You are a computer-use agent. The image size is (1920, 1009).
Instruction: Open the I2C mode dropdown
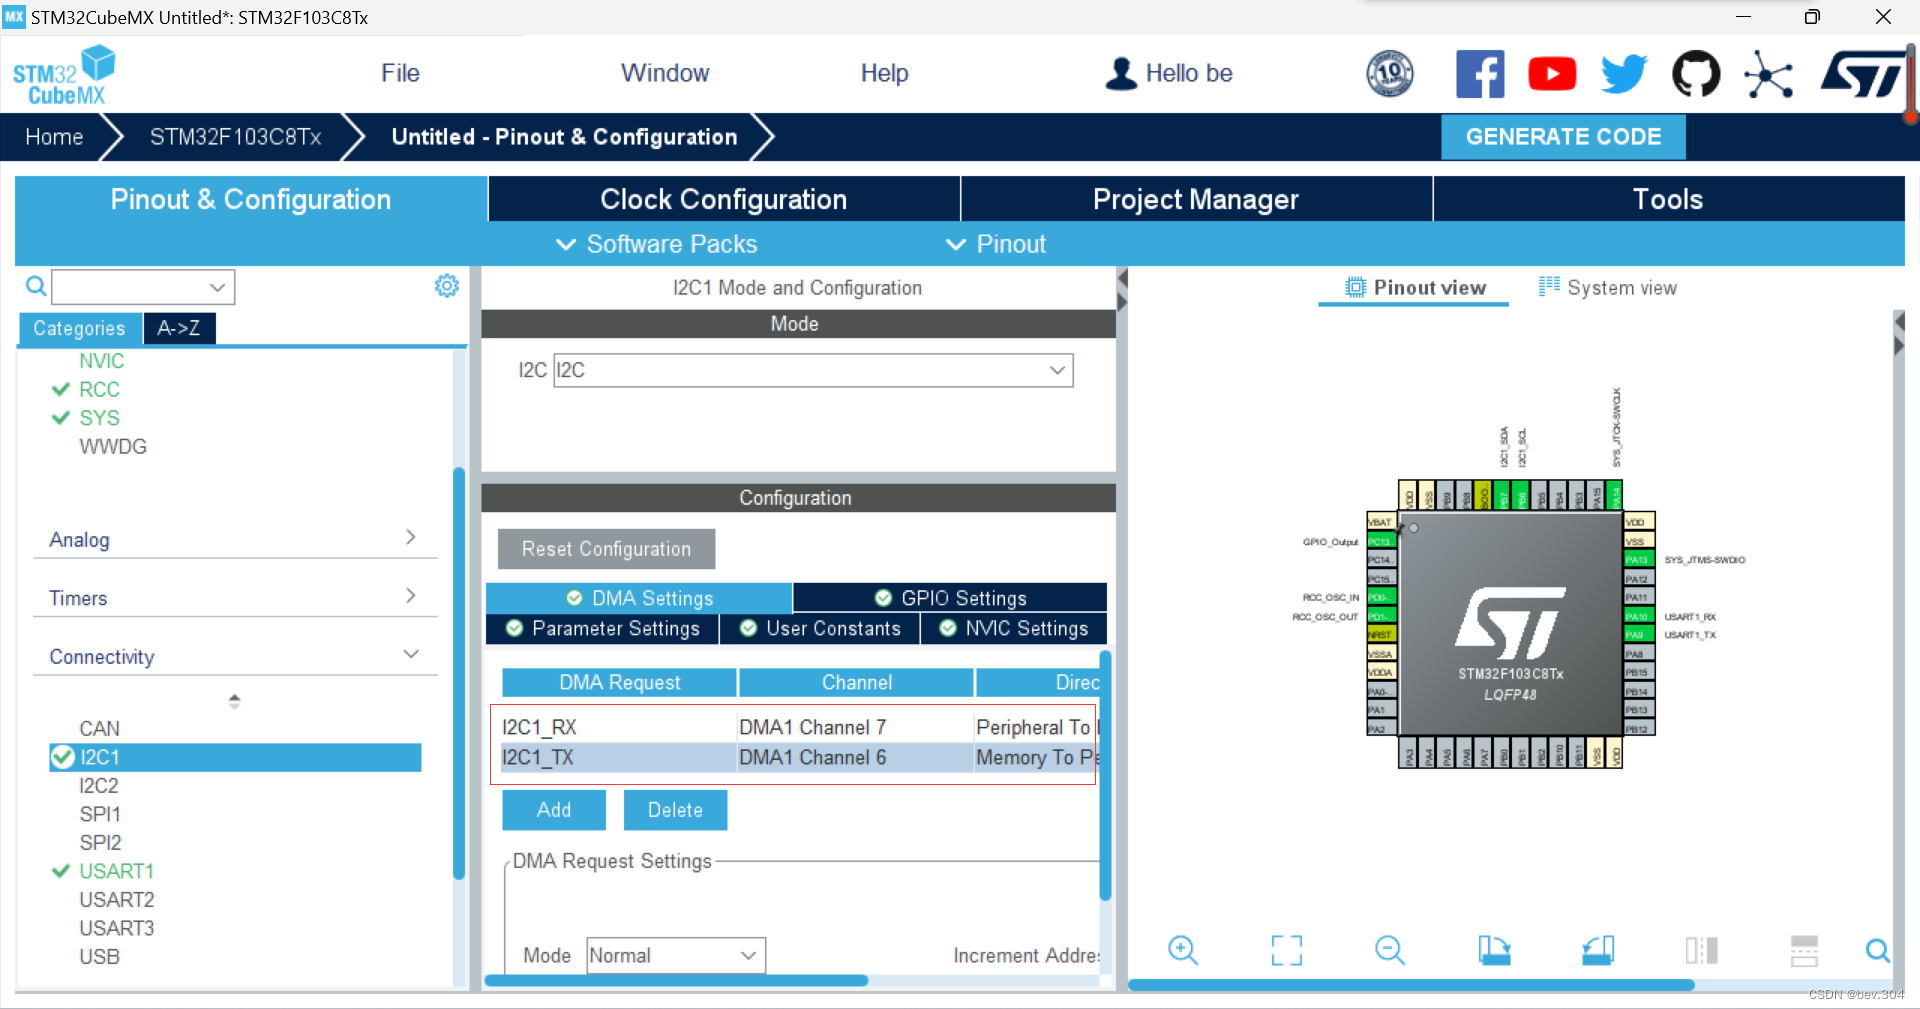(x=813, y=370)
